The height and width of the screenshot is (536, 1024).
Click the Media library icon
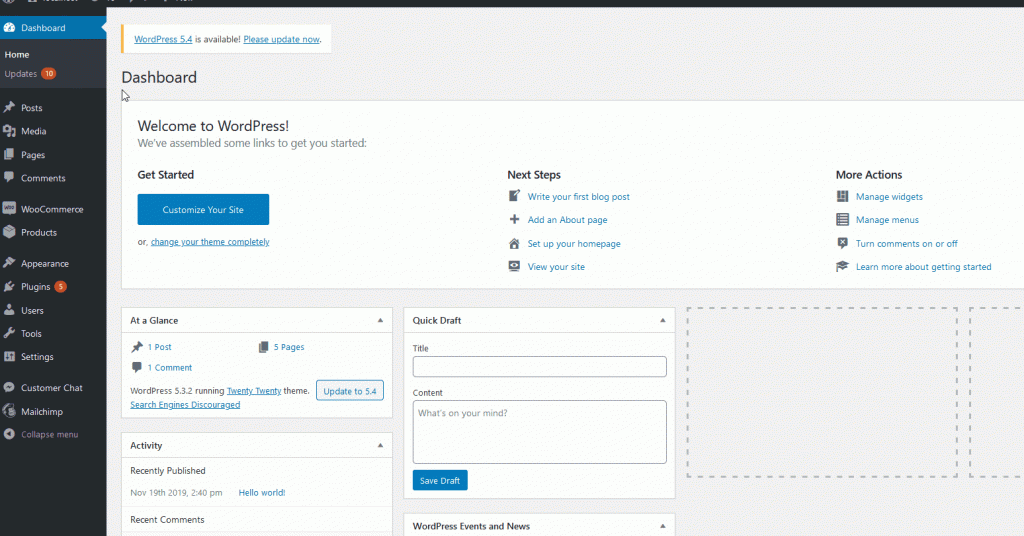pyautogui.click(x=9, y=131)
